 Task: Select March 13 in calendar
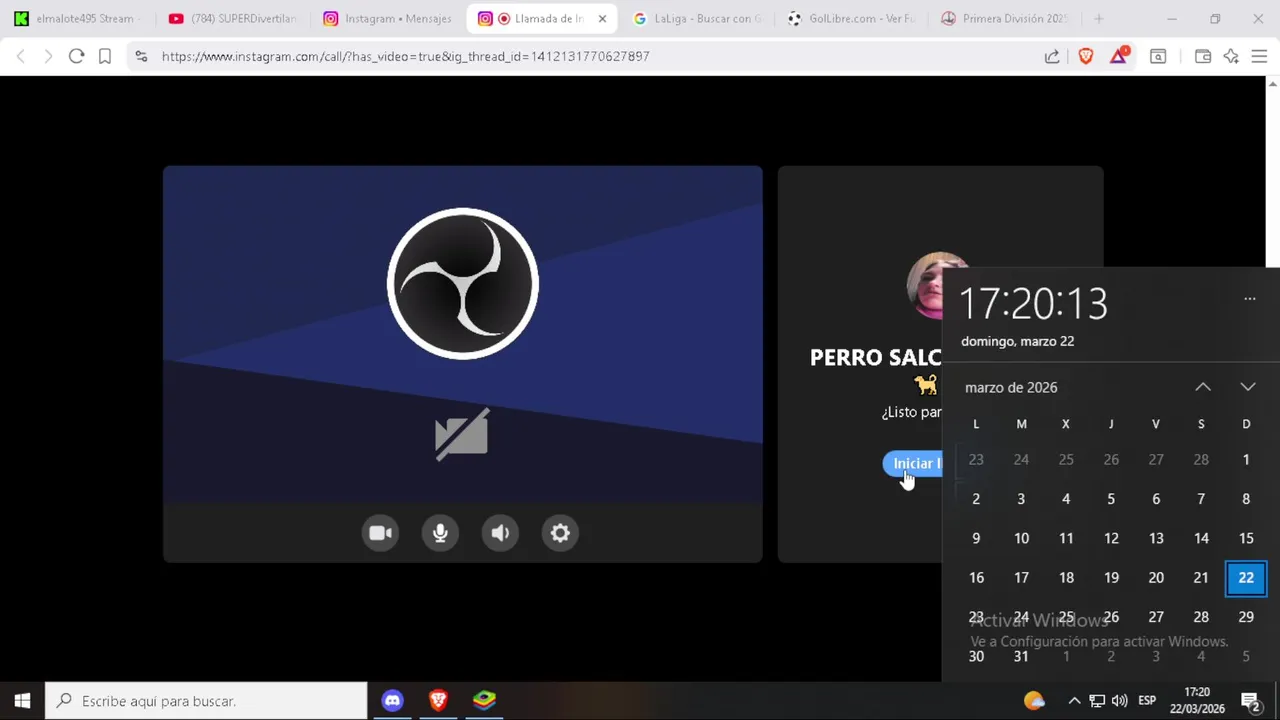coord(1156,538)
